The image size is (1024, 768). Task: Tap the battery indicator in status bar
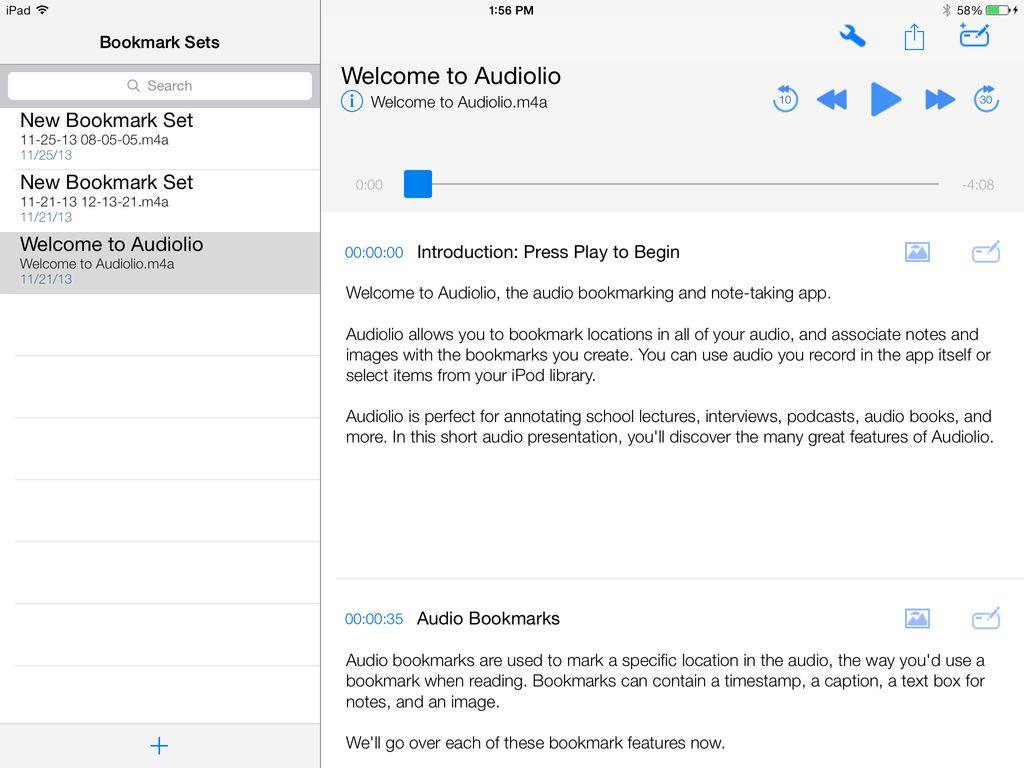coord(997,10)
